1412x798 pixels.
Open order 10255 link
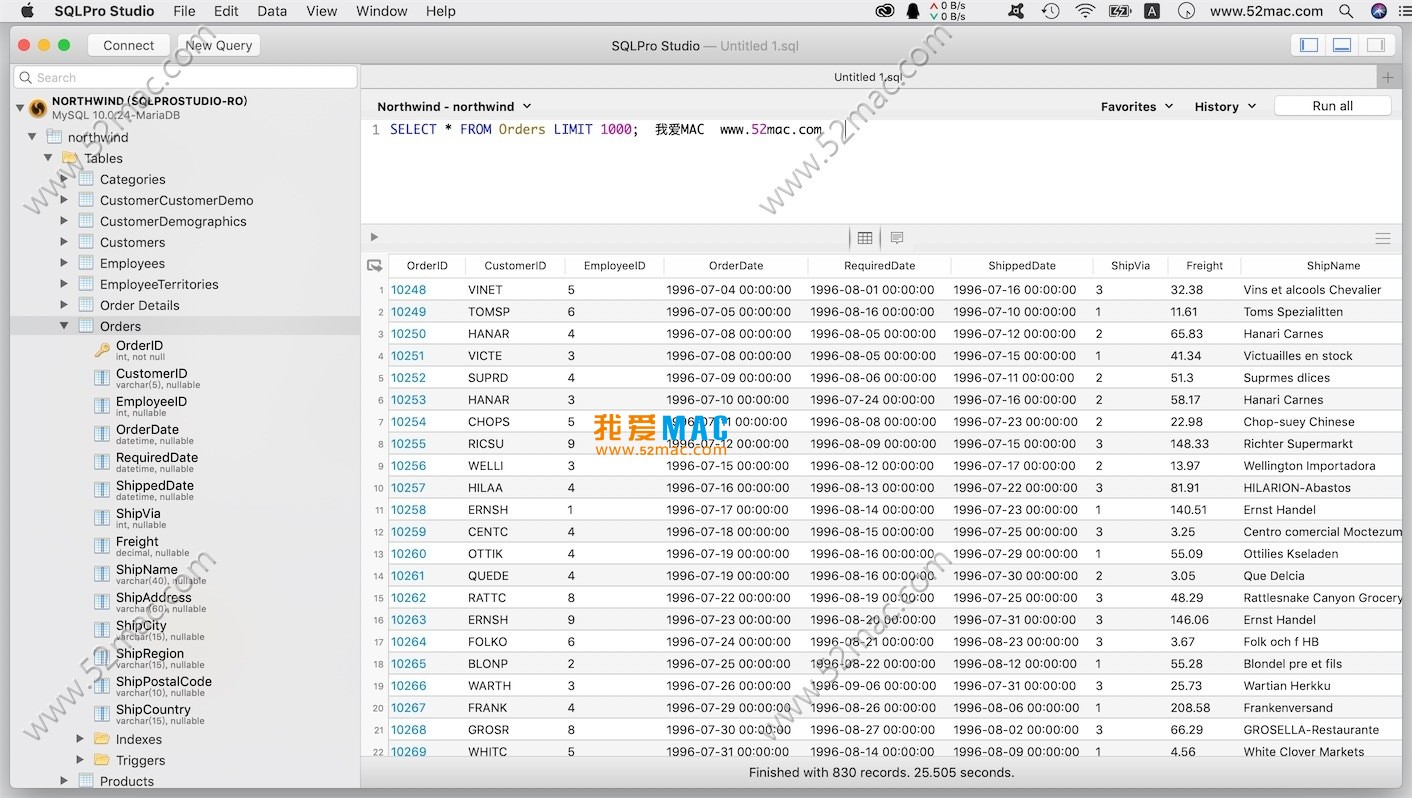tap(408, 444)
